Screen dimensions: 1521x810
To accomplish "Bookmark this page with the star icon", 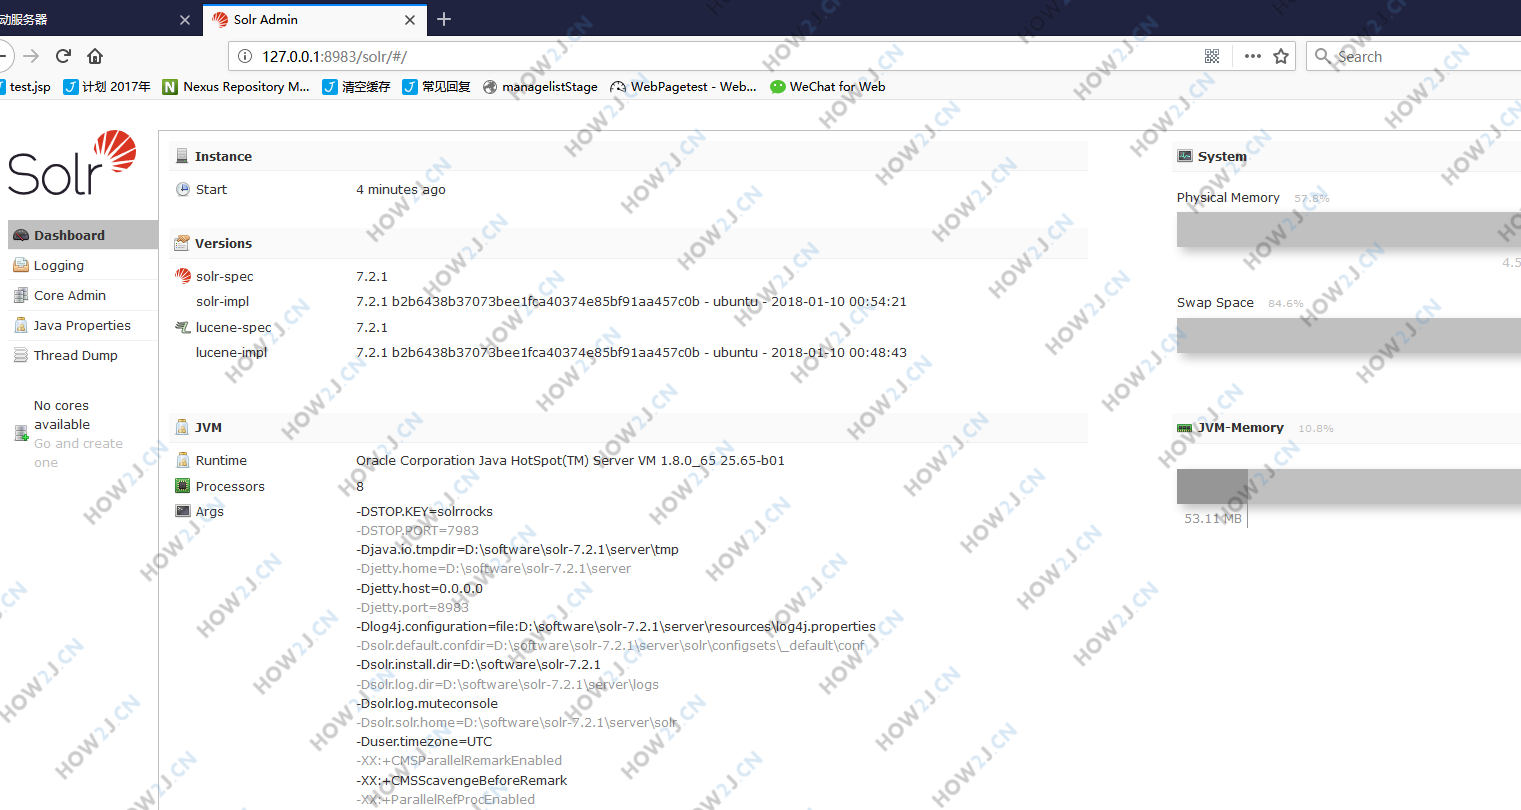I will click(x=1281, y=56).
